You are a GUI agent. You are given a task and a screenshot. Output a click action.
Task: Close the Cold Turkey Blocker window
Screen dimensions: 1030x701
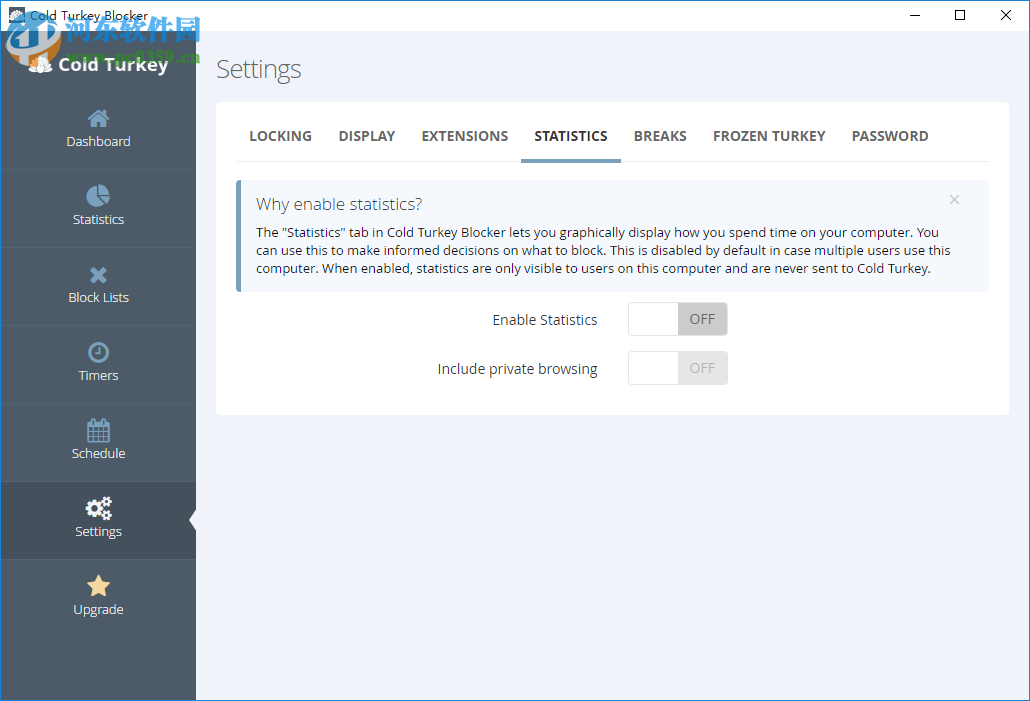coord(1006,15)
